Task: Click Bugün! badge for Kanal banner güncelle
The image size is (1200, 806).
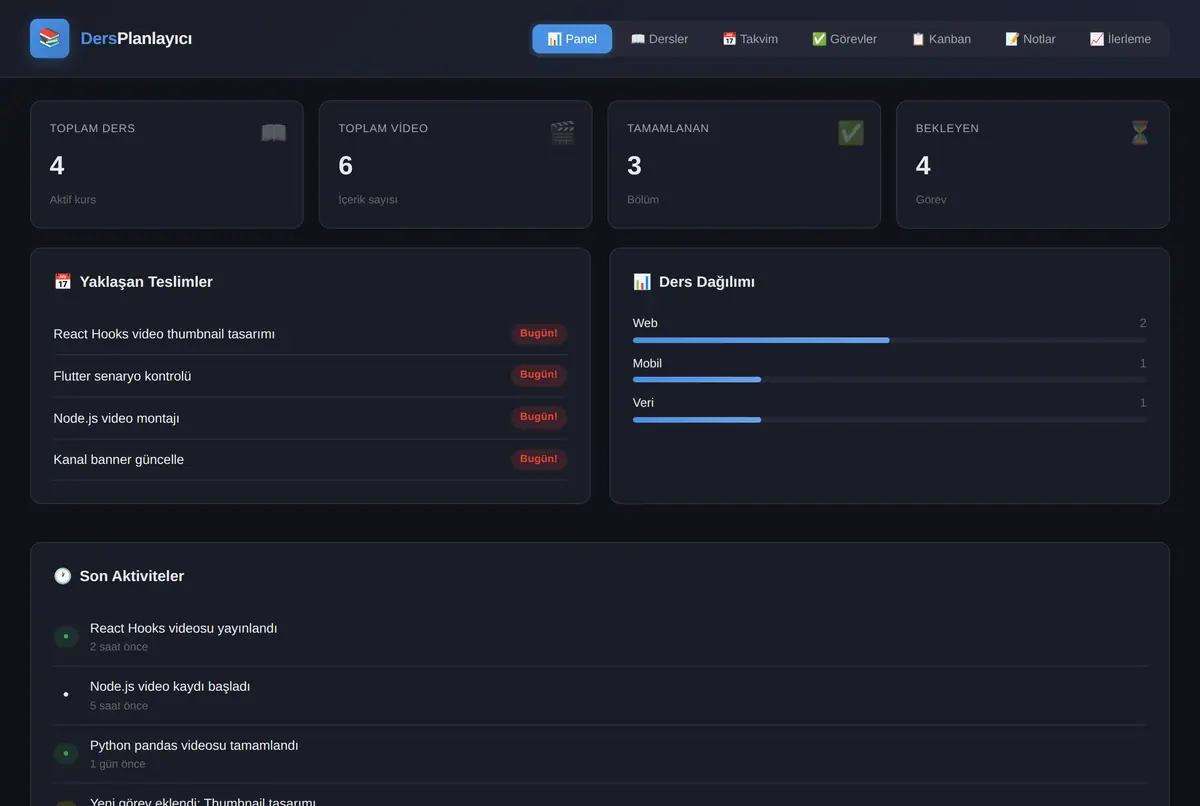Action: point(539,459)
